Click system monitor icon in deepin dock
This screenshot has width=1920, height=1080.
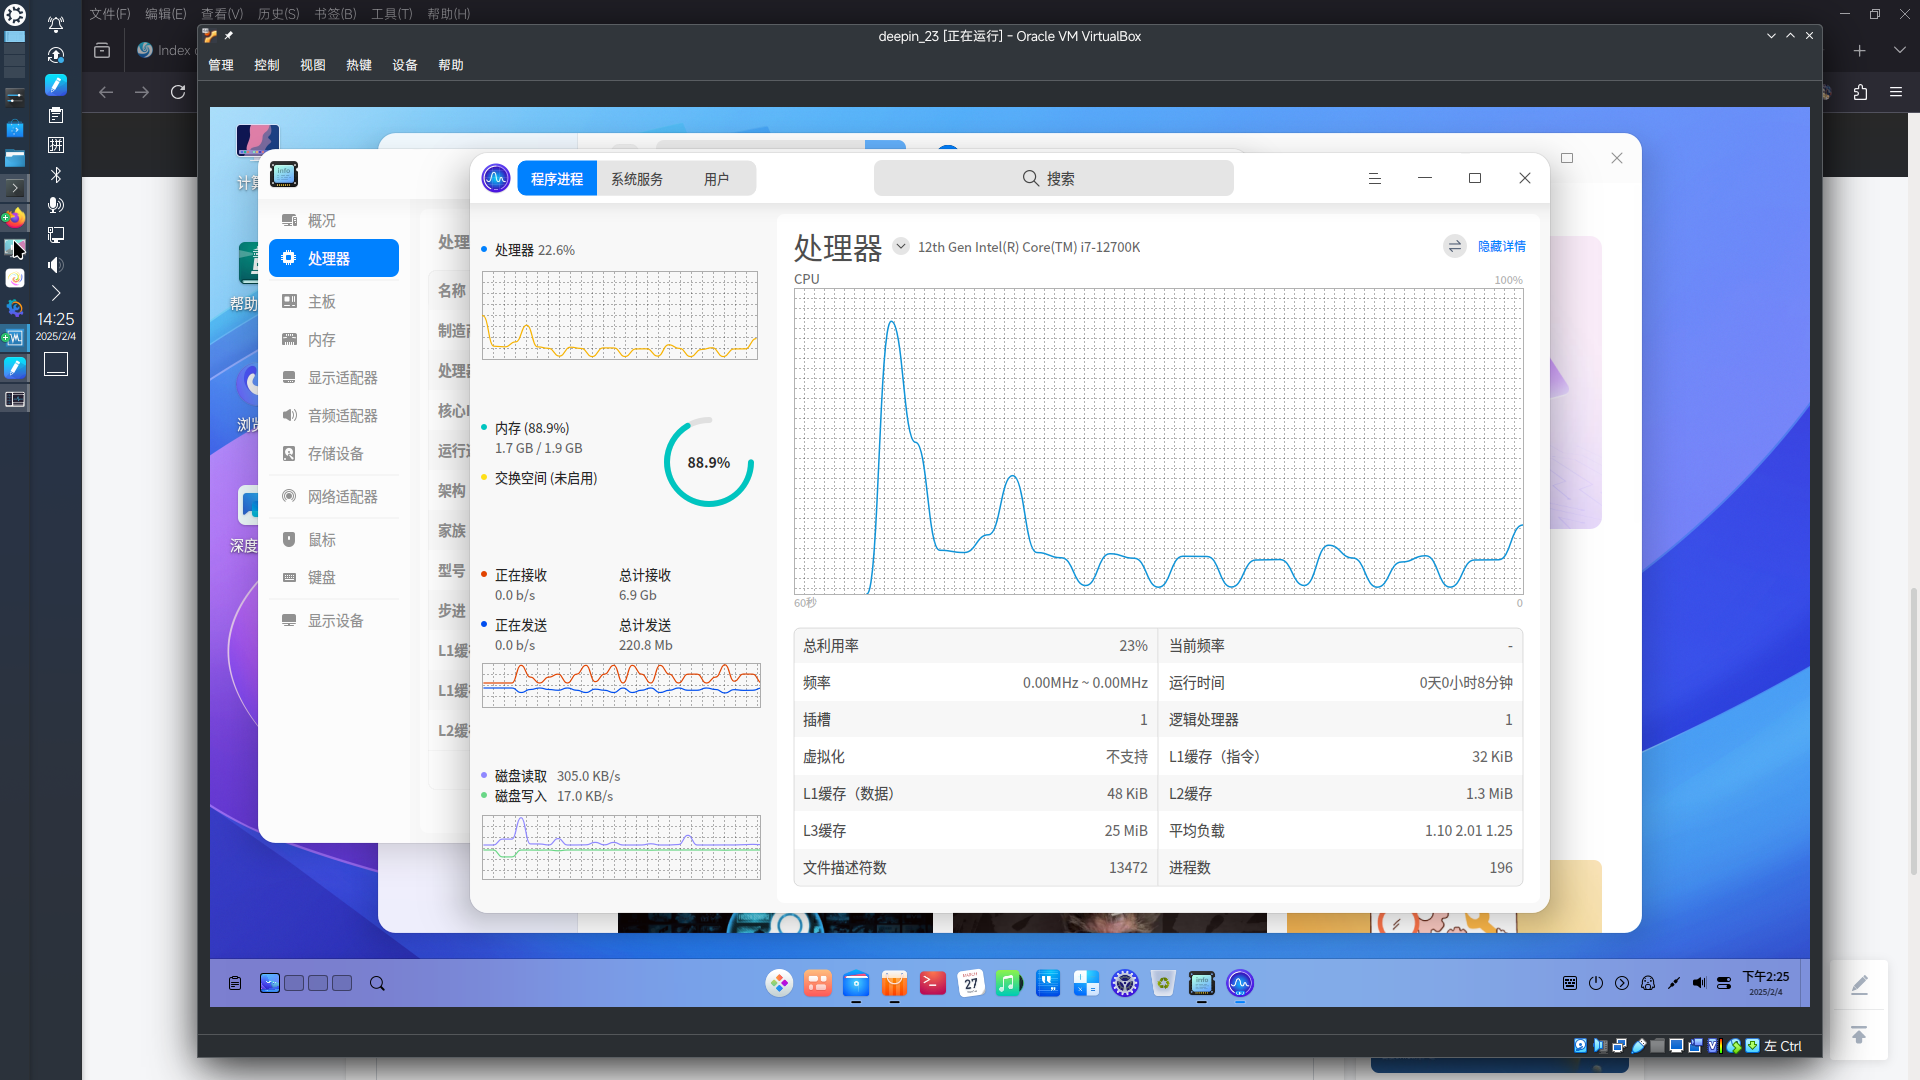(1240, 983)
